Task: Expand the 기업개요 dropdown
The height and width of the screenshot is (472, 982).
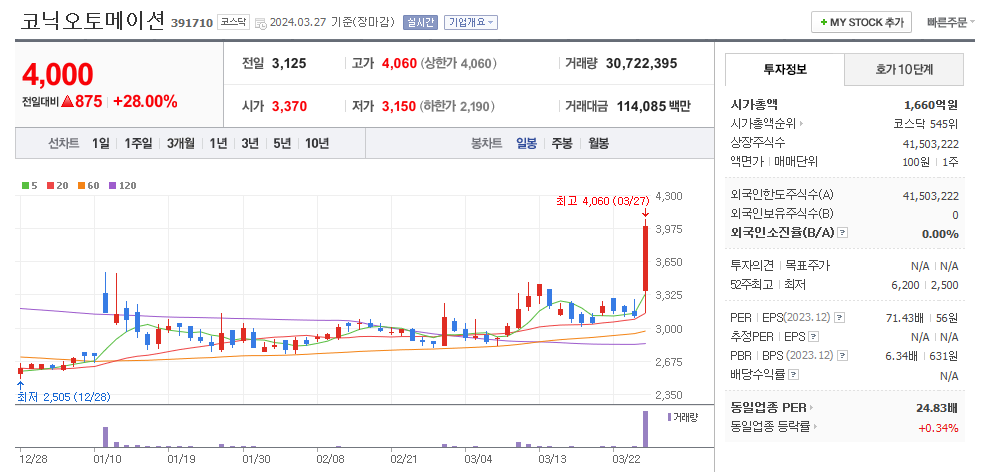Action: [x=471, y=23]
